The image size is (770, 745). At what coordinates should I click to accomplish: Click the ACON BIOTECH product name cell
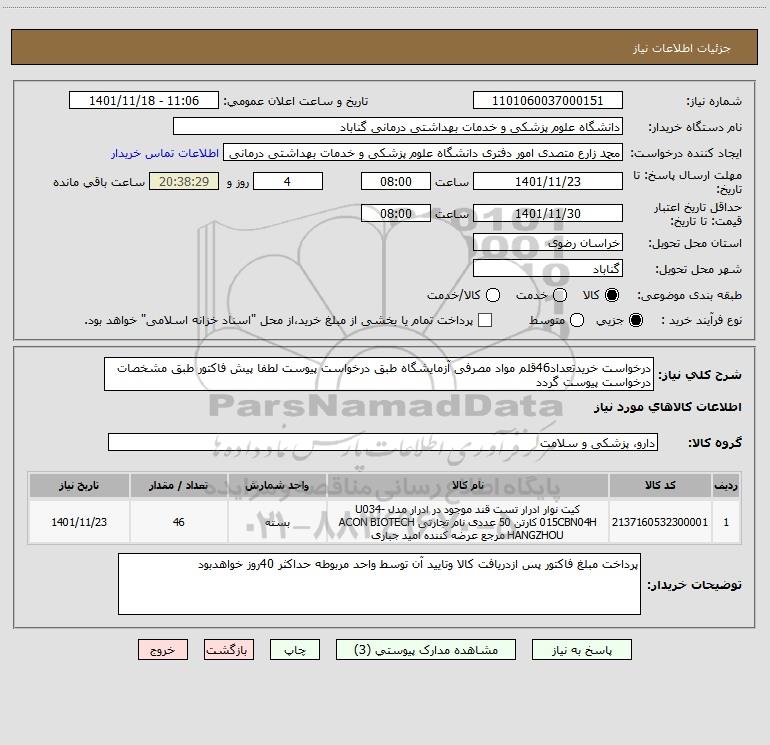(468, 522)
